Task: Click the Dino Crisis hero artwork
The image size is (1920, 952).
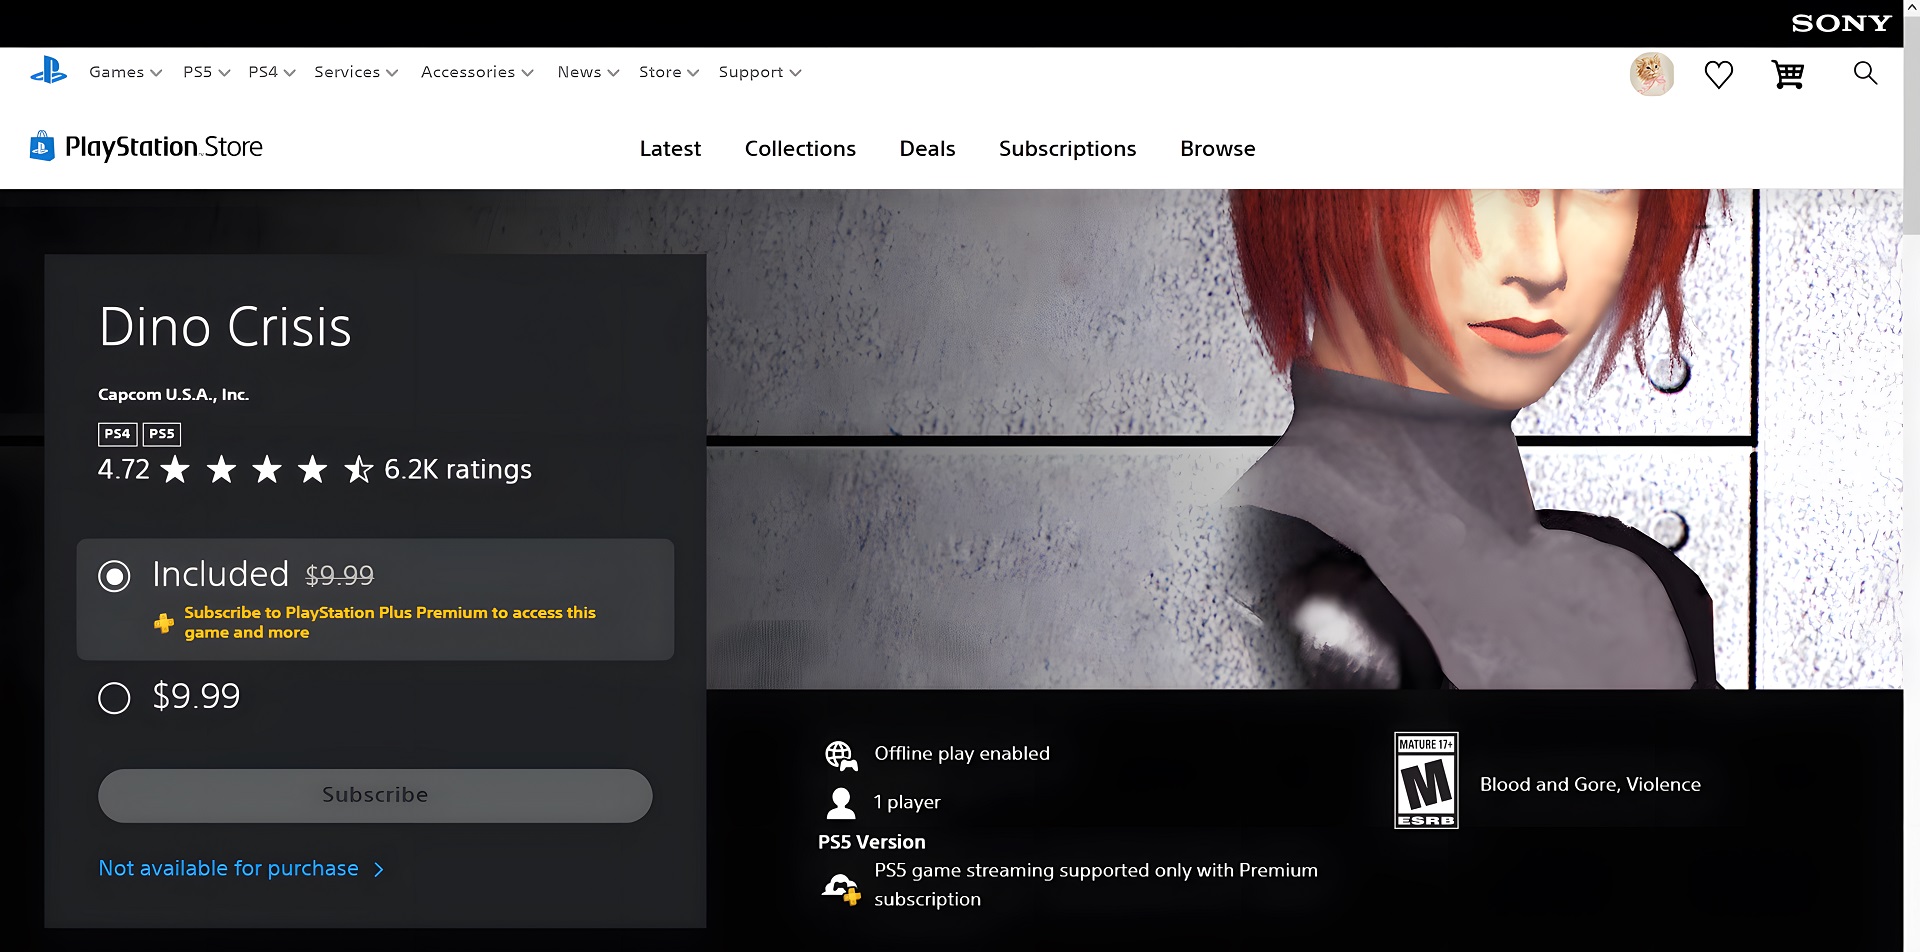Action: point(1304,439)
